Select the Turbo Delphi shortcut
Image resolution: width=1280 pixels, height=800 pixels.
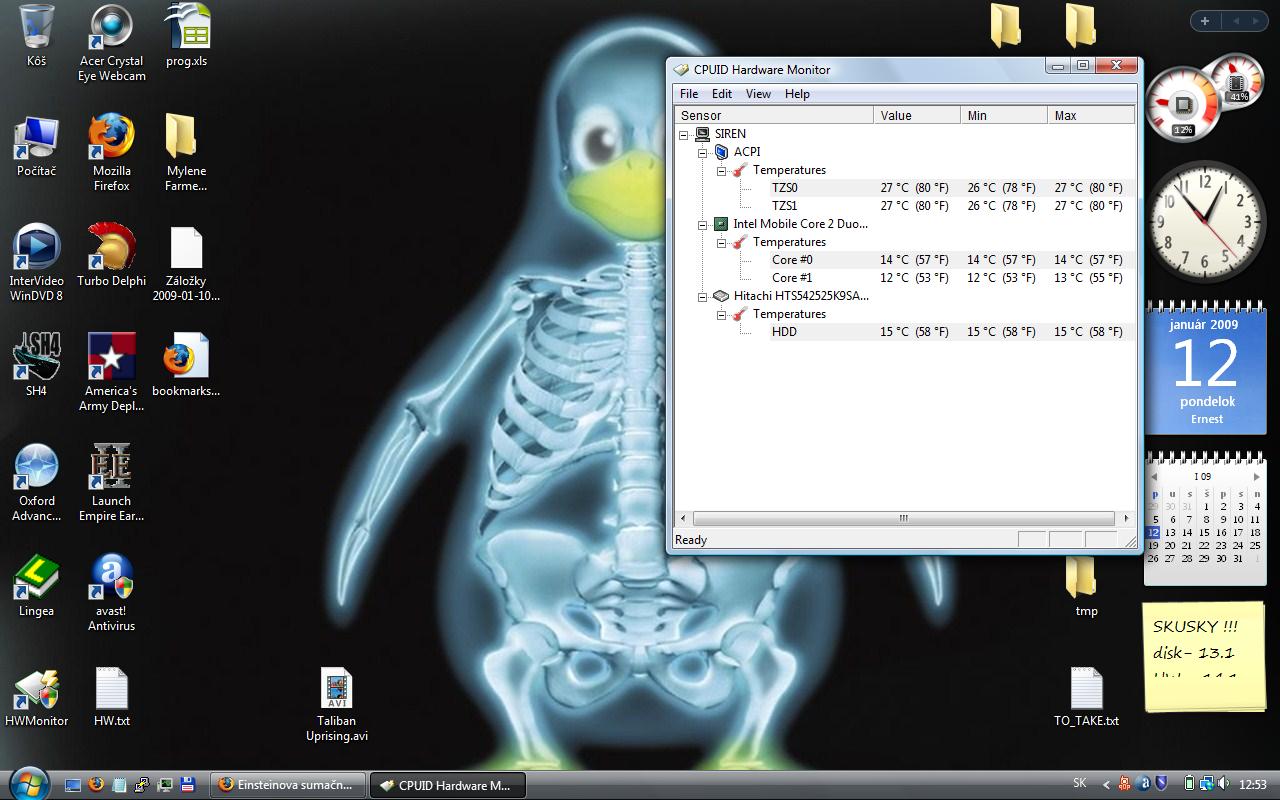pyautogui.click(x=112, y=256)
